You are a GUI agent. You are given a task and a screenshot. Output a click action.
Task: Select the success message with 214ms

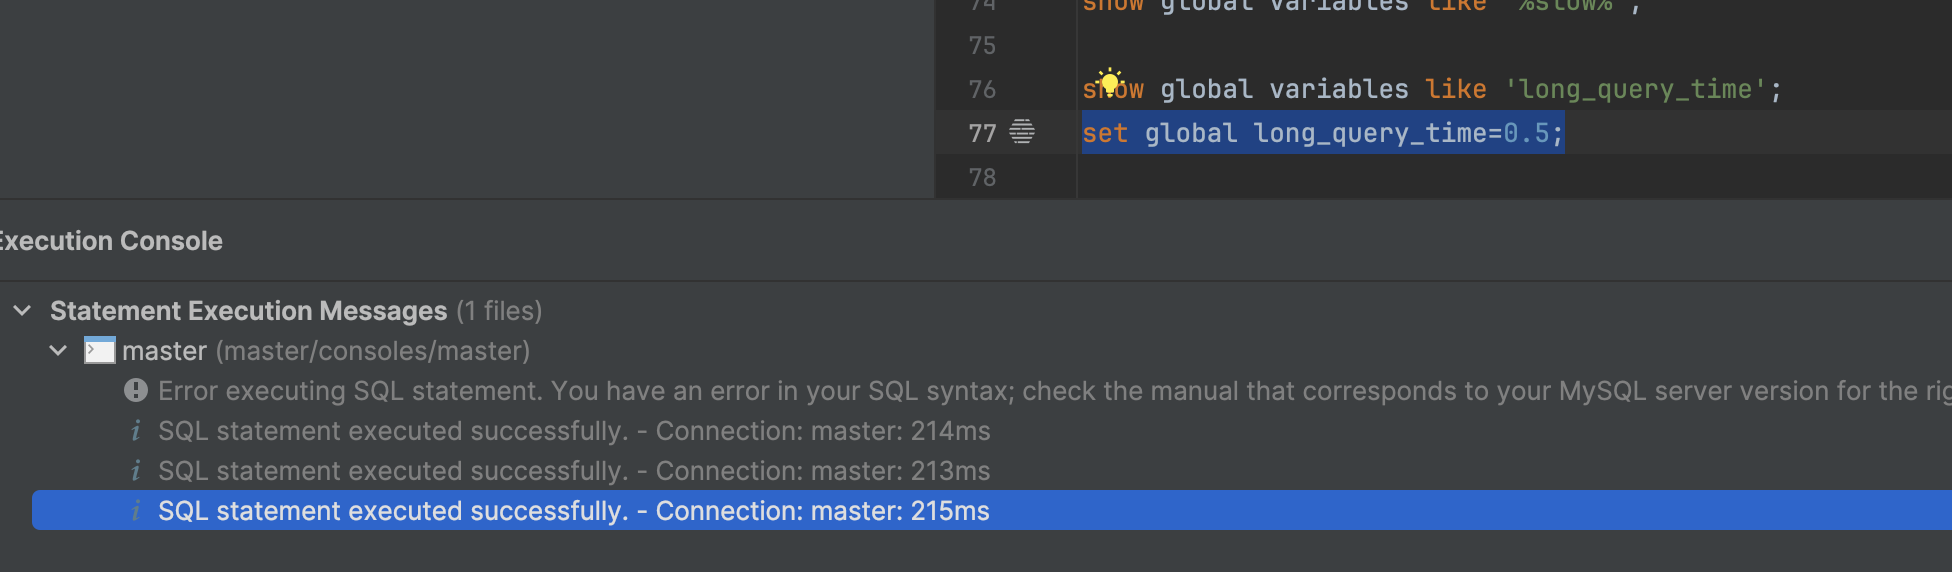click(574, 431)
